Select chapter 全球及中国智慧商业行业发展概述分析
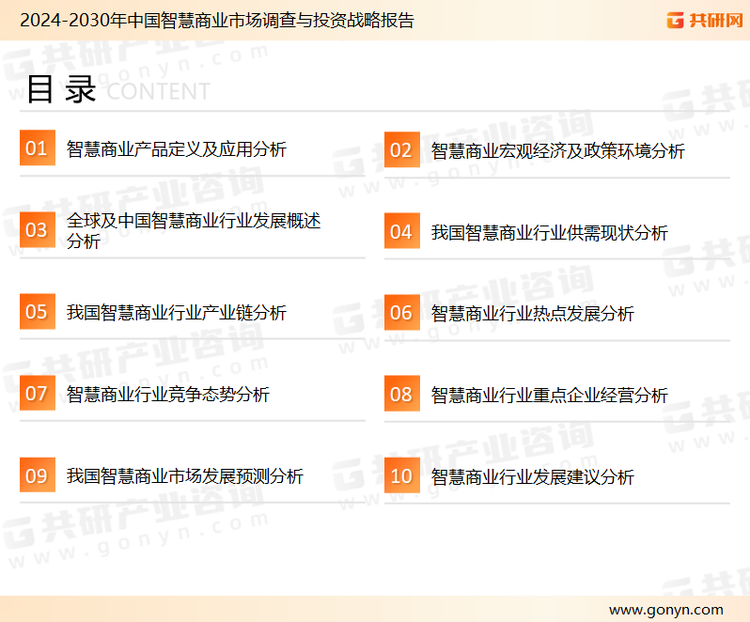 pos(193,231)
